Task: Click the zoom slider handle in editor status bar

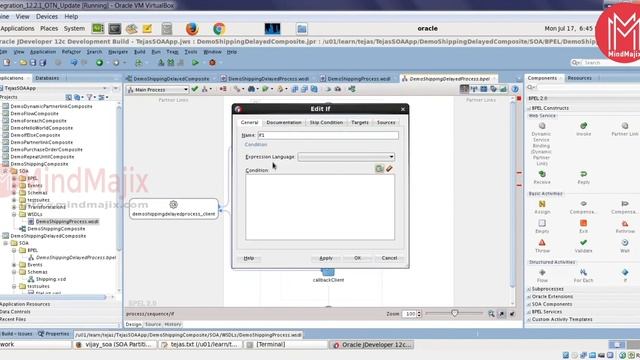Action: pyautogui.click(x=455, y=313)
